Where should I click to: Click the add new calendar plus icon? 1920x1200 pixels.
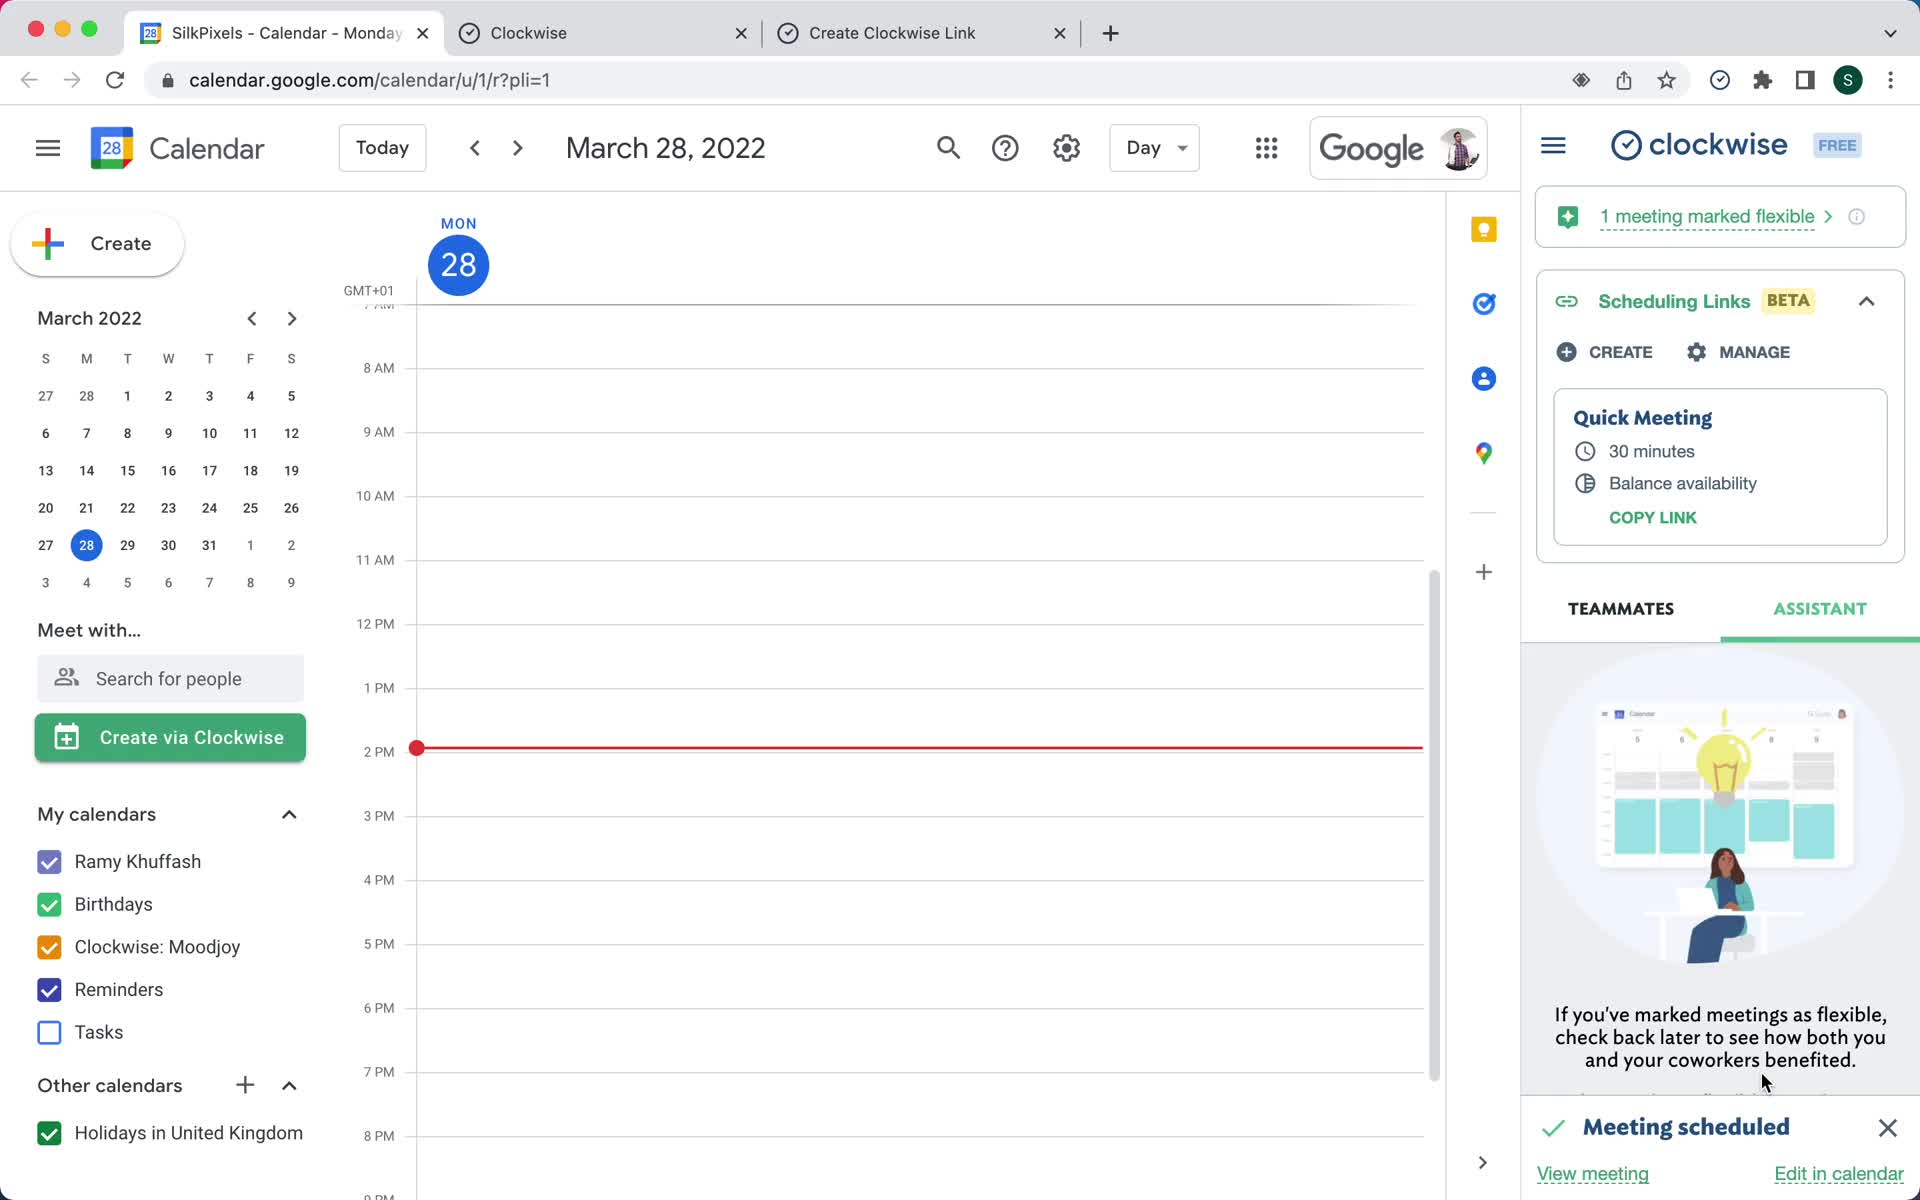[243, 1085]
